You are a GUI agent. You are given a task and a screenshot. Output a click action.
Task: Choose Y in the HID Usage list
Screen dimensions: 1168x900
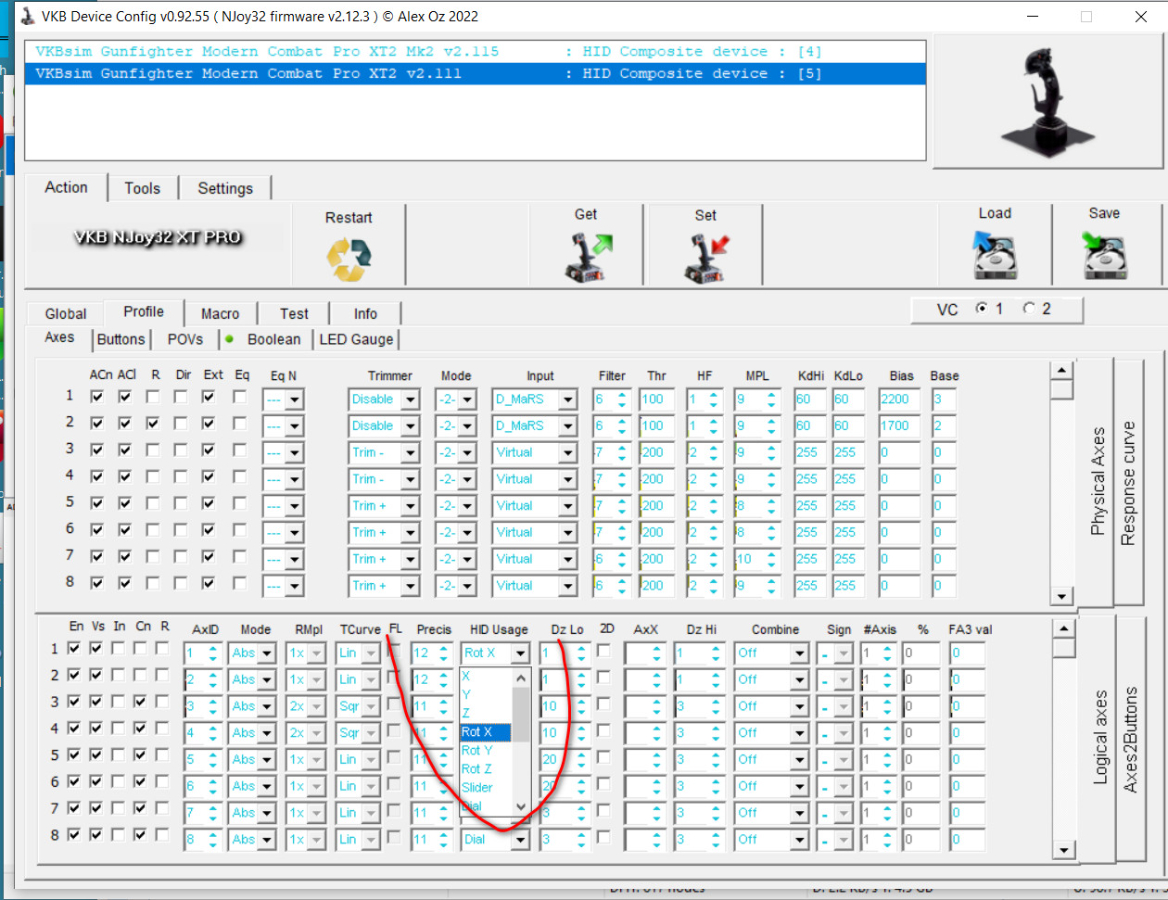485,694
